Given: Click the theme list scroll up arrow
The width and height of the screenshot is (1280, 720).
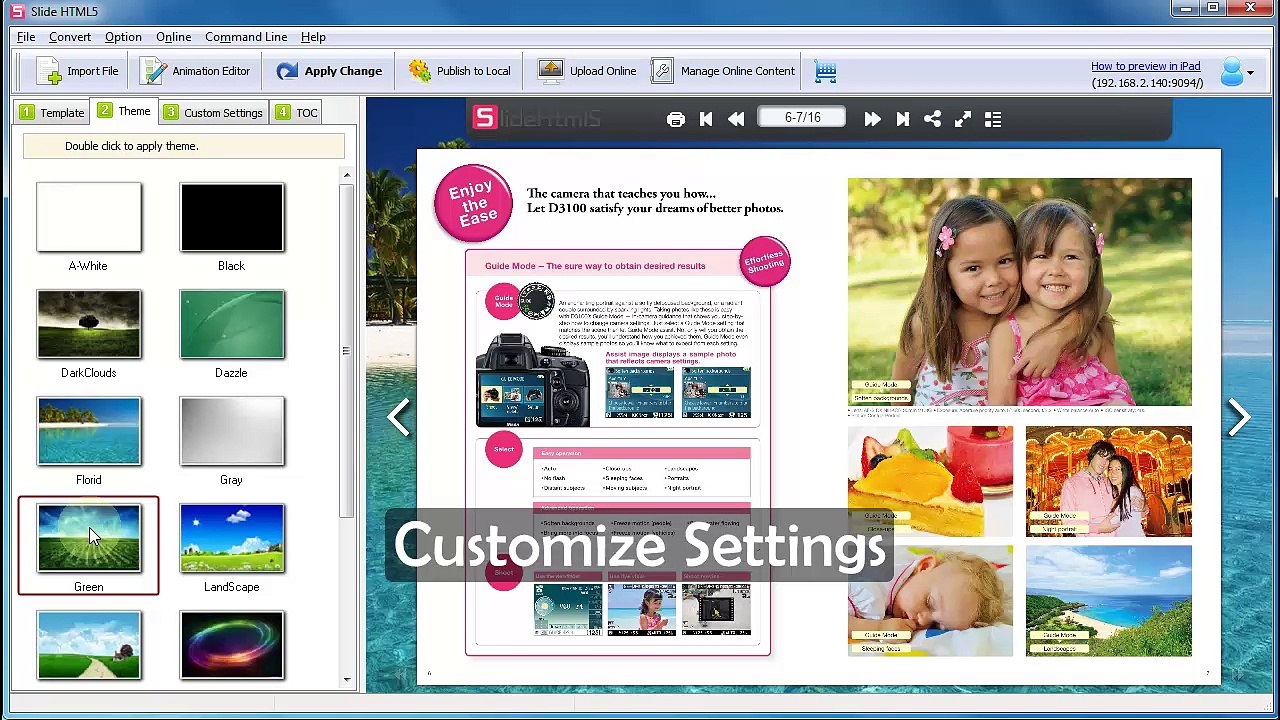Looking at the screenshot, I should (347, 175).
